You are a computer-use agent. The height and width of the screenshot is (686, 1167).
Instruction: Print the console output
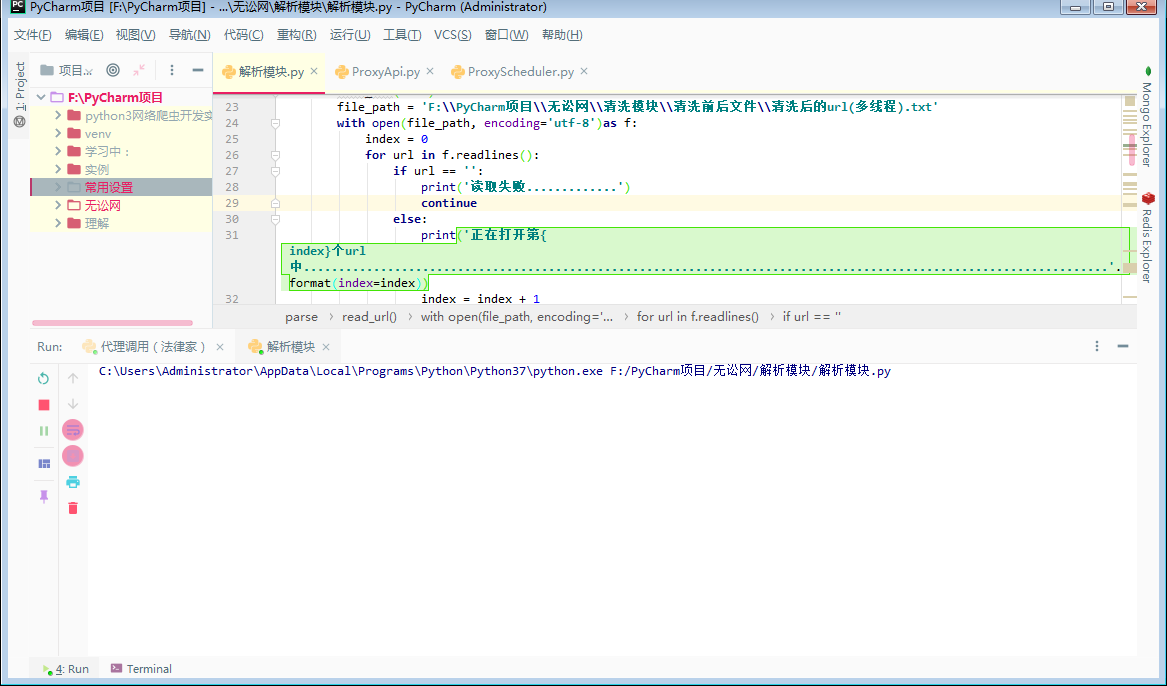click(x=73, y=482)
